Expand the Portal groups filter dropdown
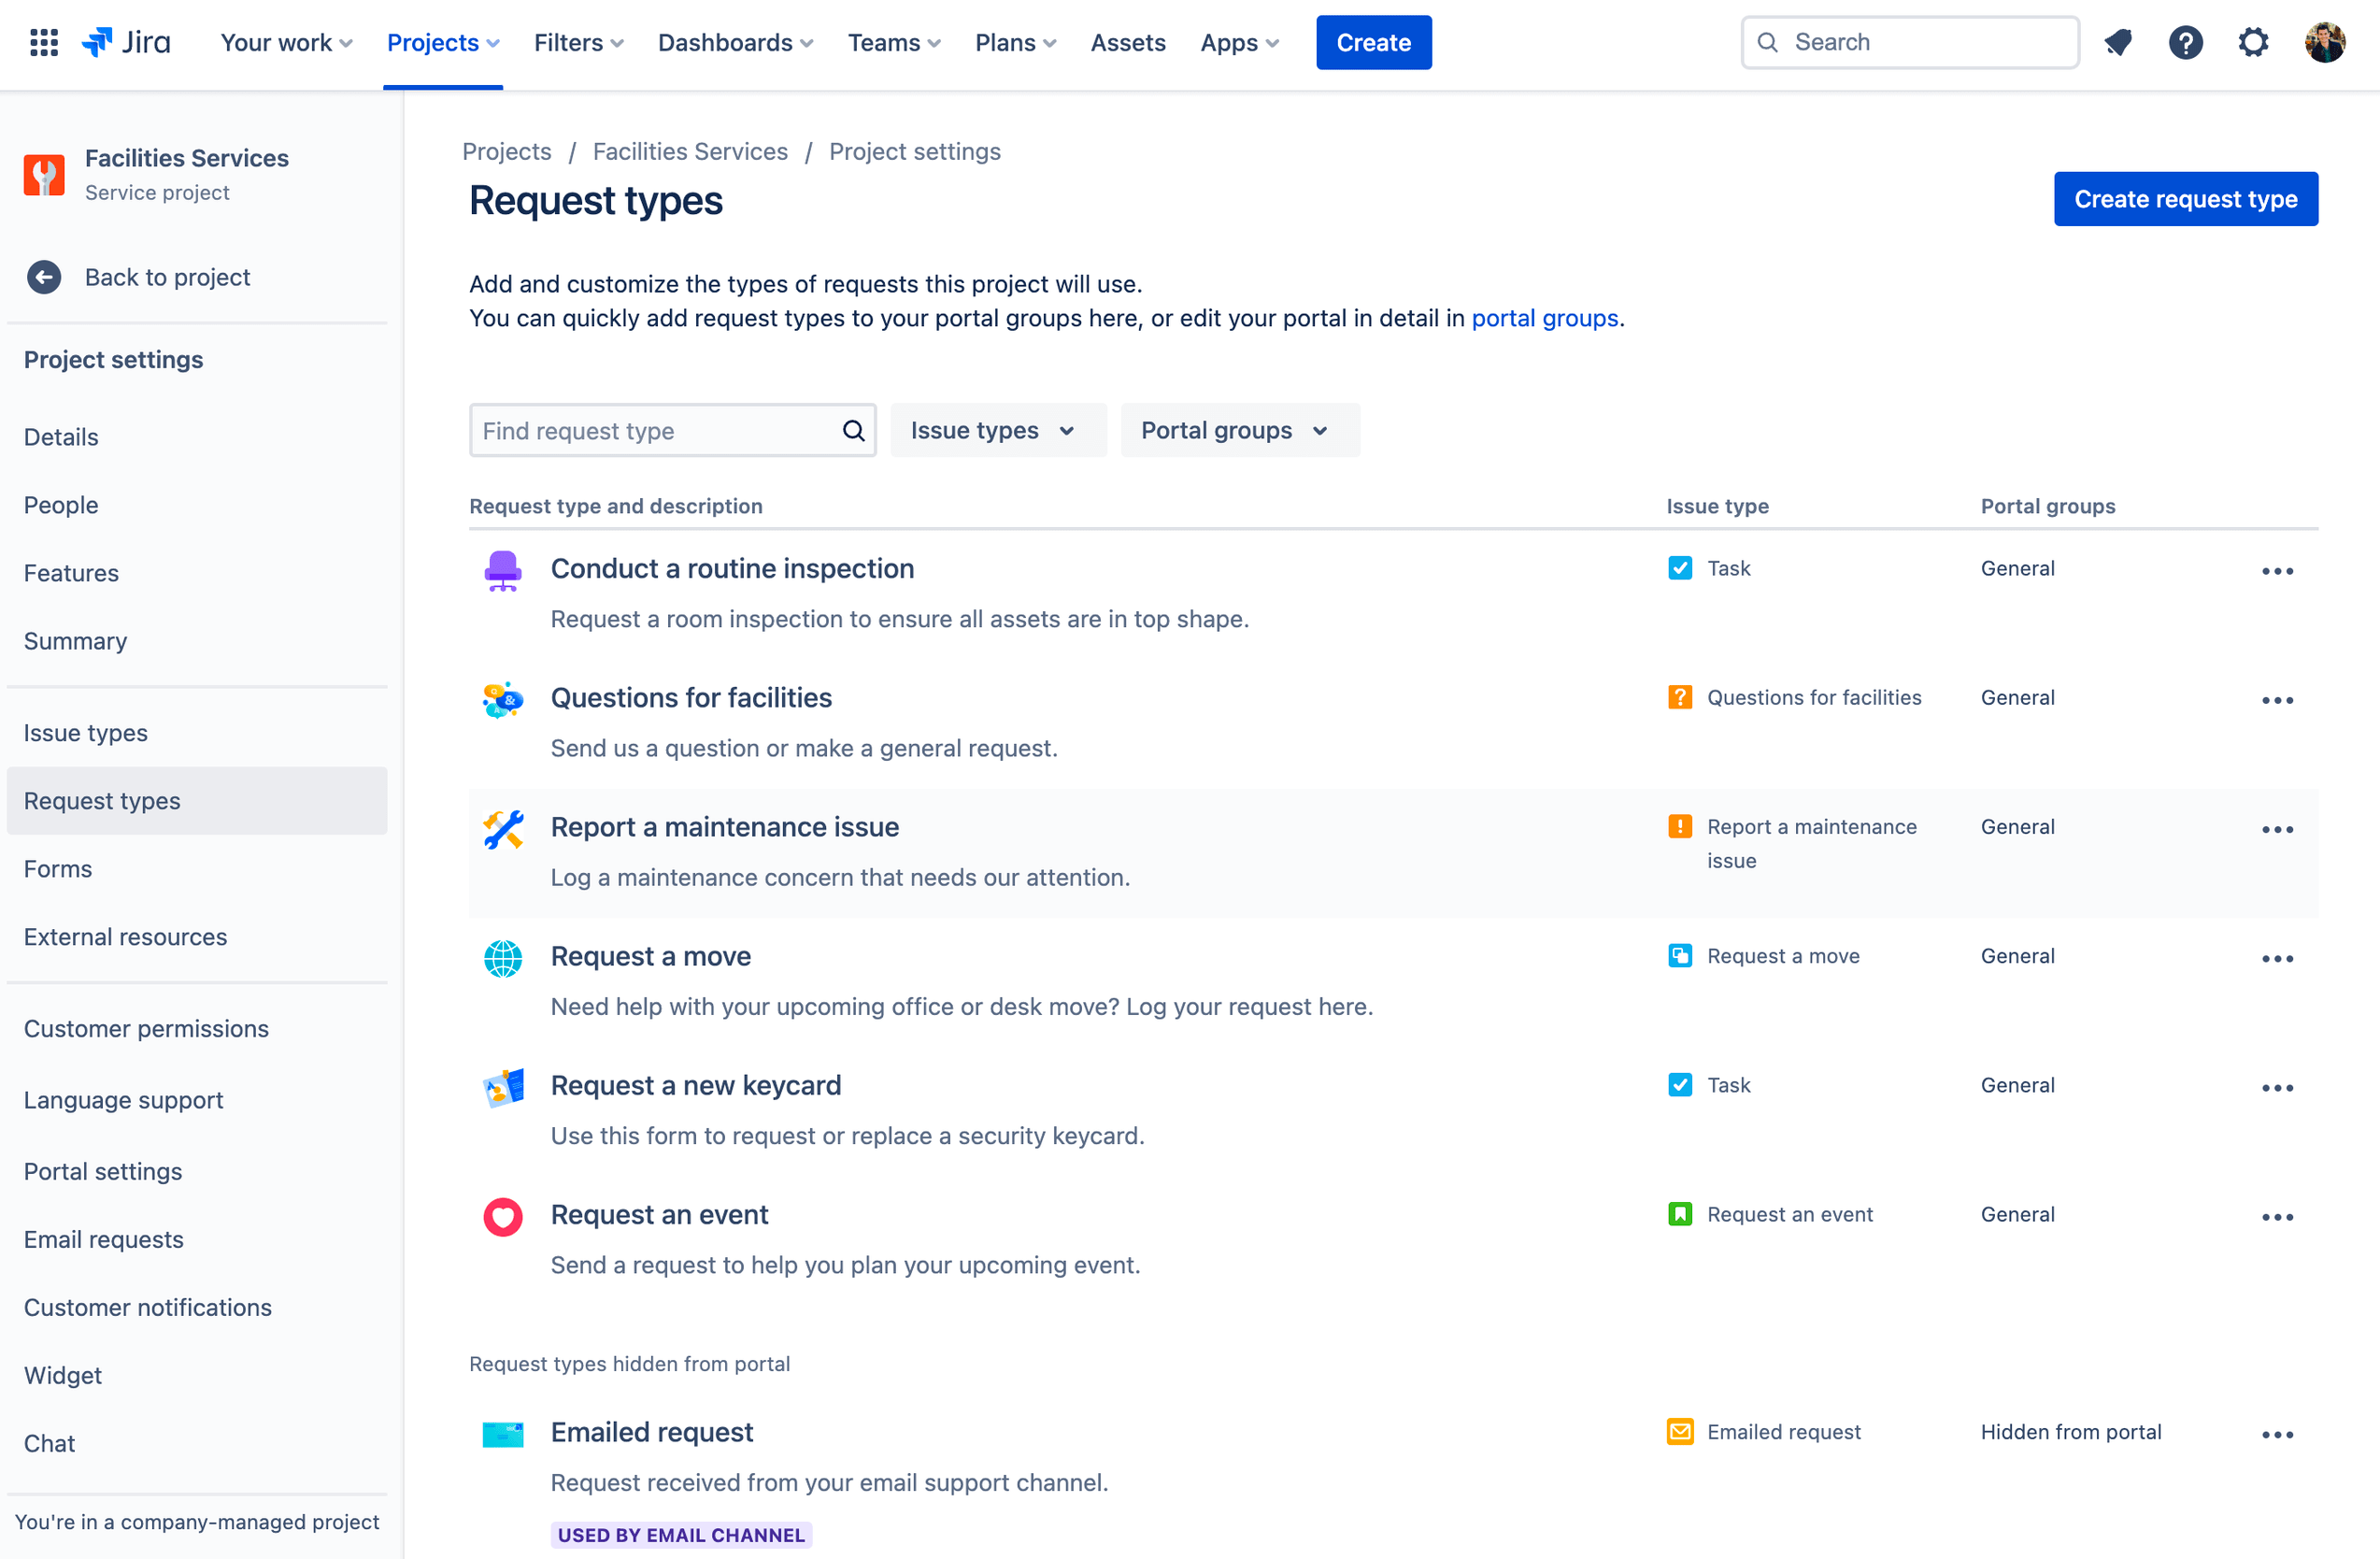Viewport: 2380px width, 1559px height. (1233, 430)
